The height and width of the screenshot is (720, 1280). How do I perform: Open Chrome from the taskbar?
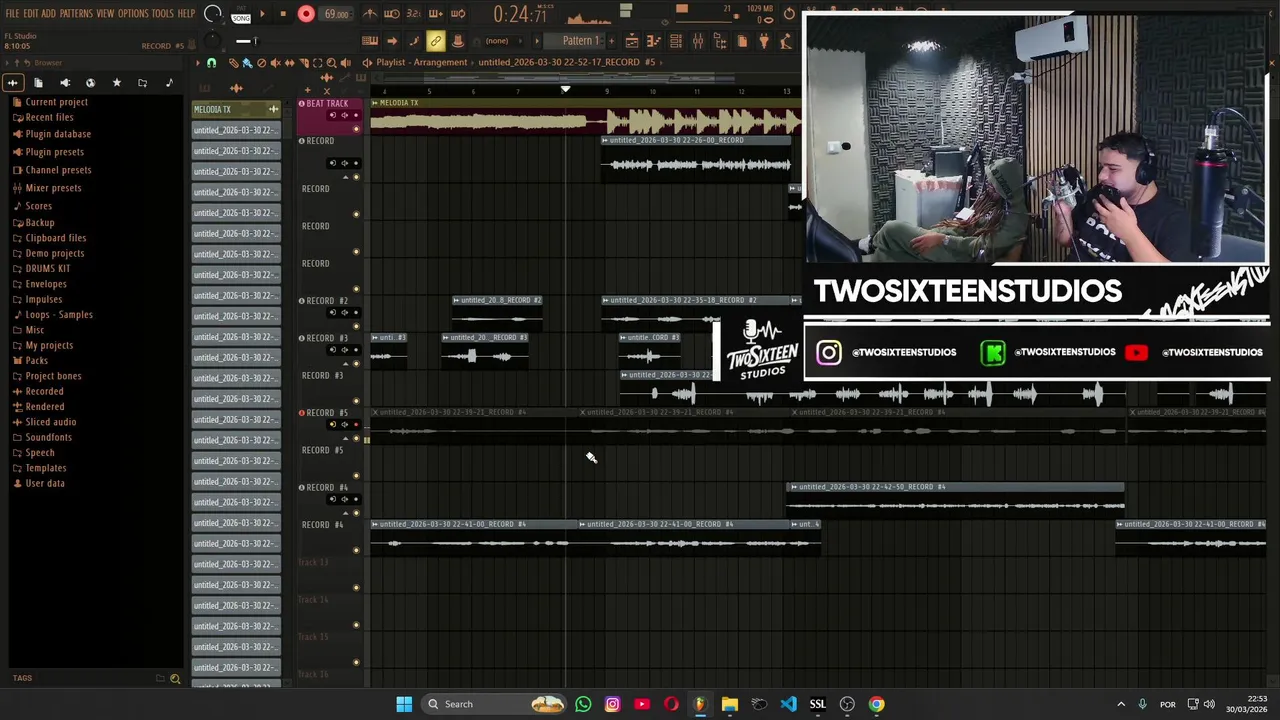876,704
